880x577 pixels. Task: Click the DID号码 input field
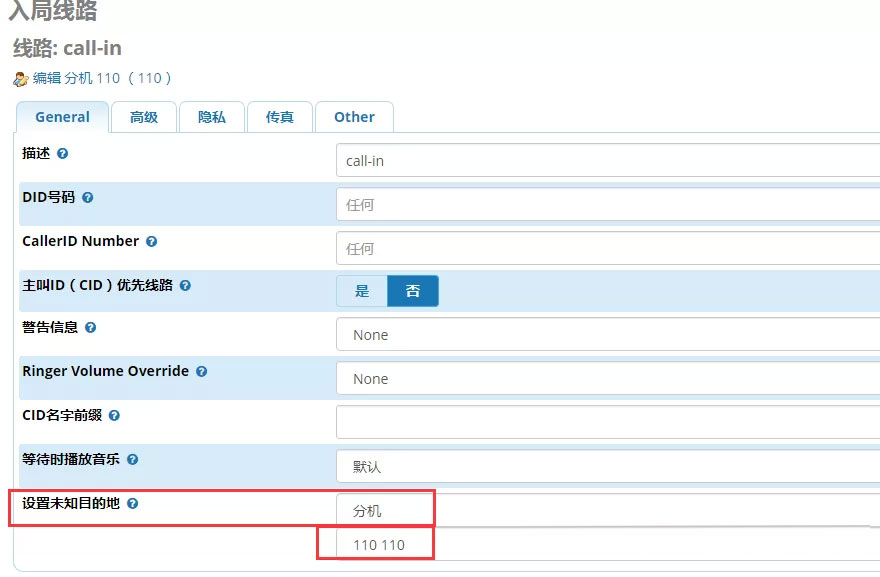click(x=608, y=205)
